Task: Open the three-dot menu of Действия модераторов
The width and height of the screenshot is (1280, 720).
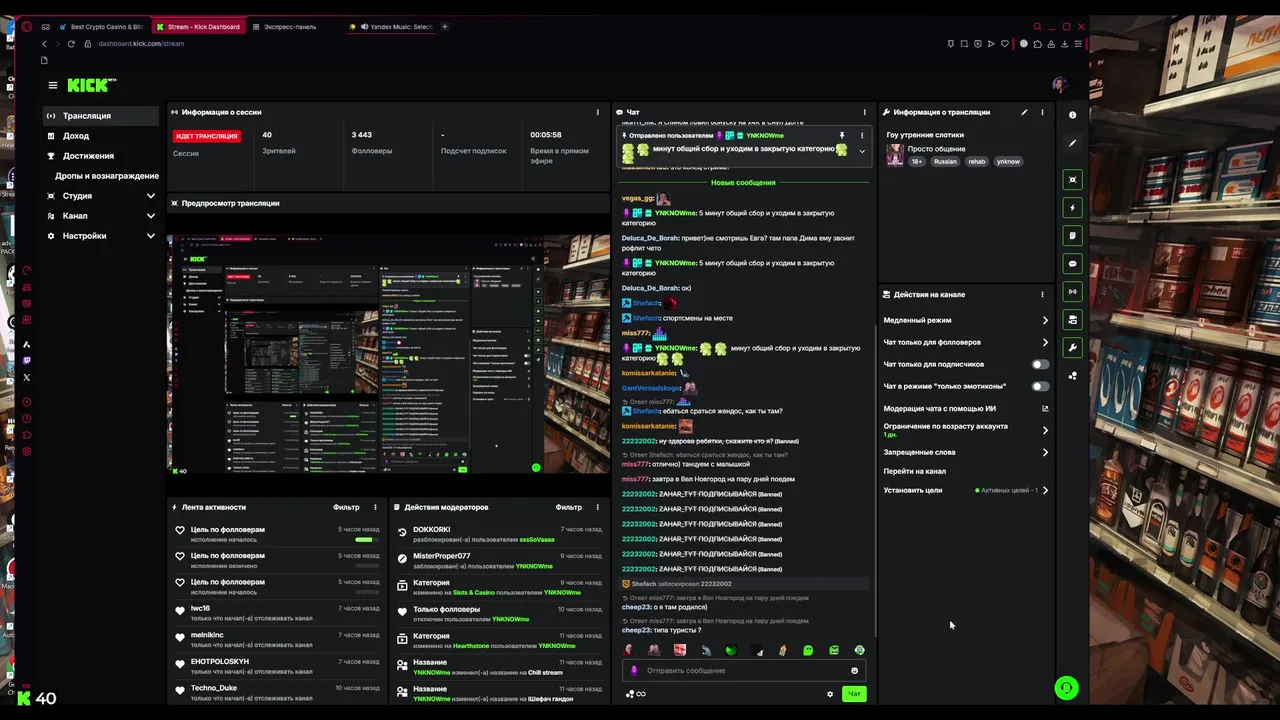Action: [598, 507]
